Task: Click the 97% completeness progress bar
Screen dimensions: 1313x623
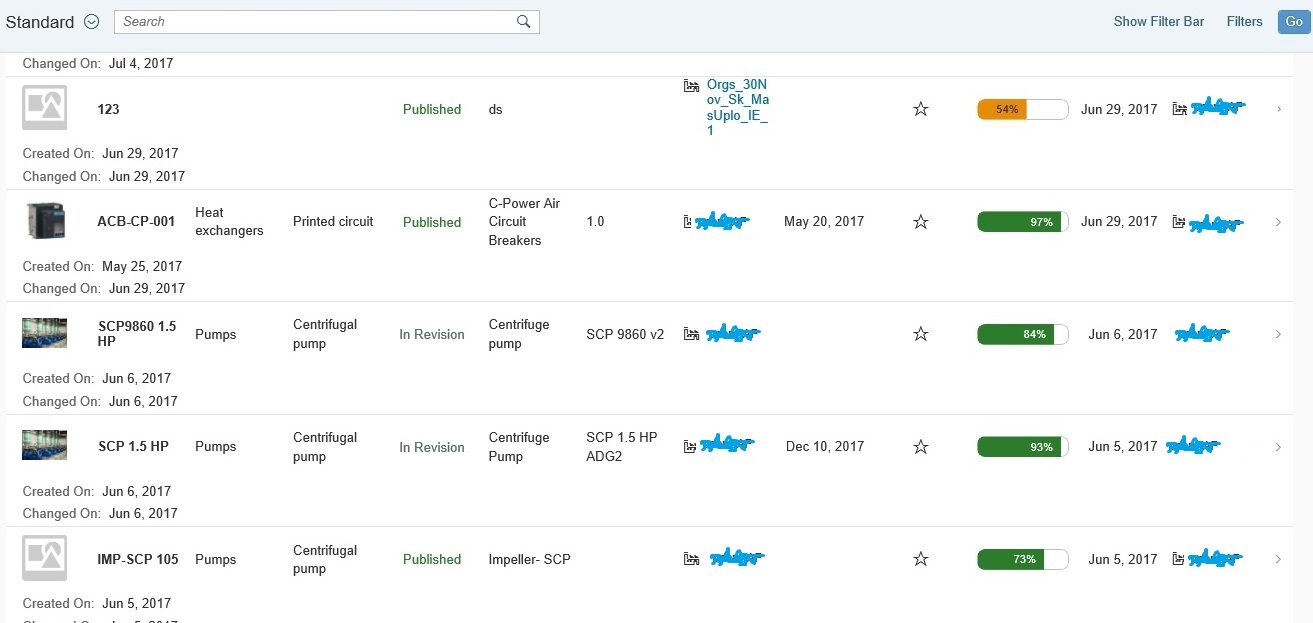Action: pyautogui.click(x=1022, y=222)
